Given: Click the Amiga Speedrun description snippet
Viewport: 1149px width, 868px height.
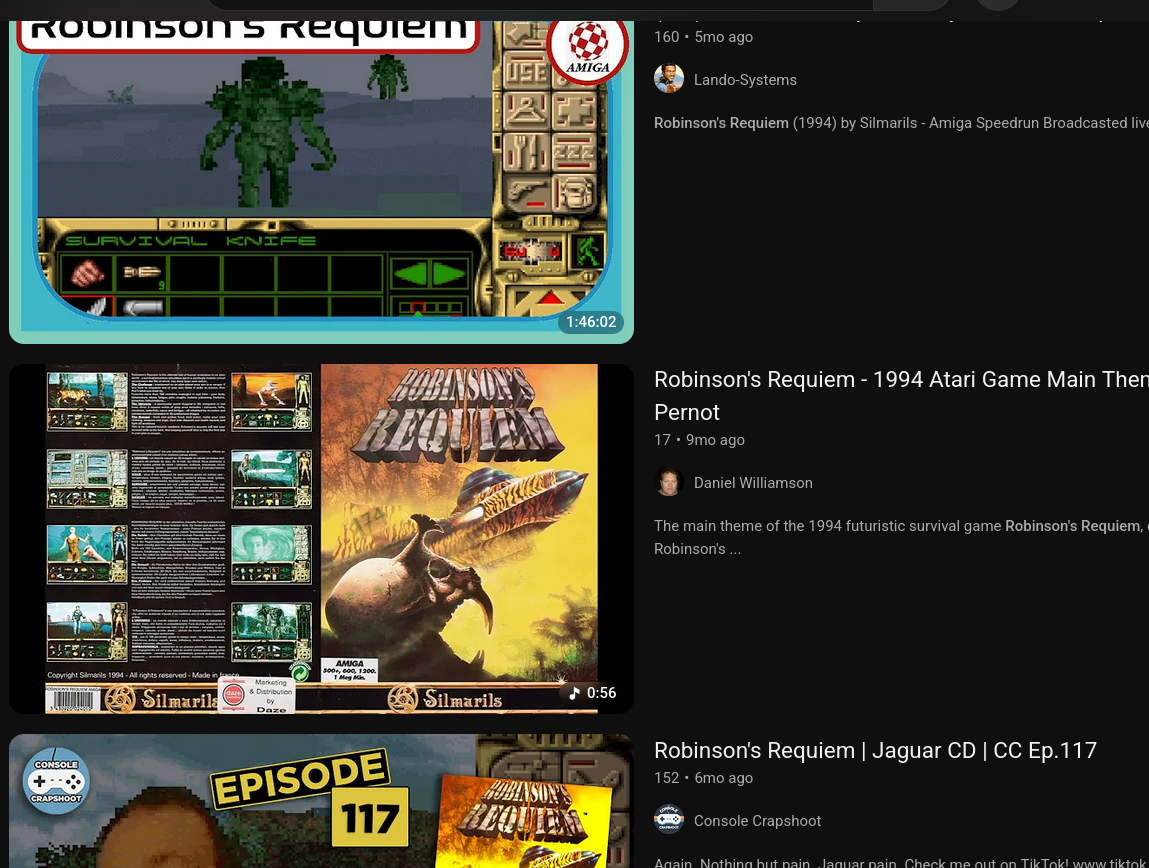Looking at the screenshot, I should coord(901,123).
